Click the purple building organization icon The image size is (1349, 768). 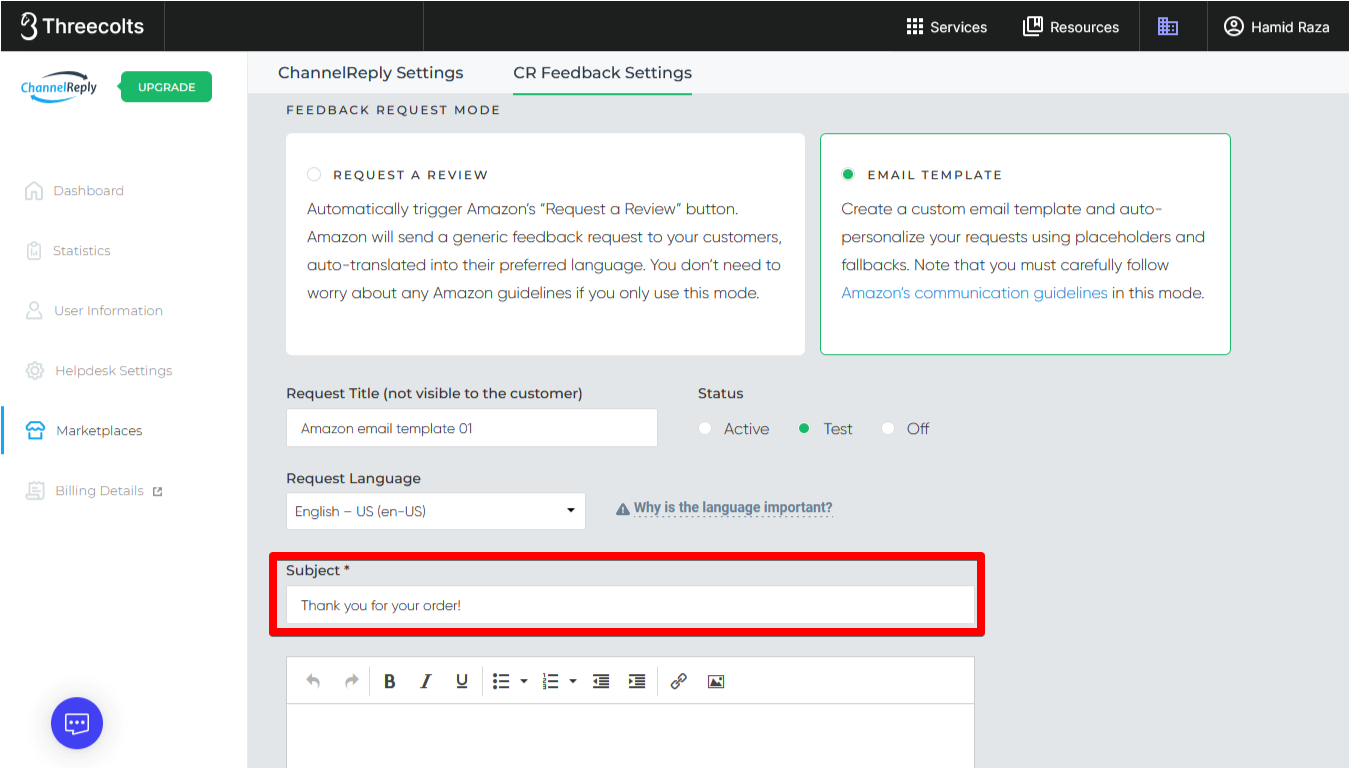[x=1167, y=27]
